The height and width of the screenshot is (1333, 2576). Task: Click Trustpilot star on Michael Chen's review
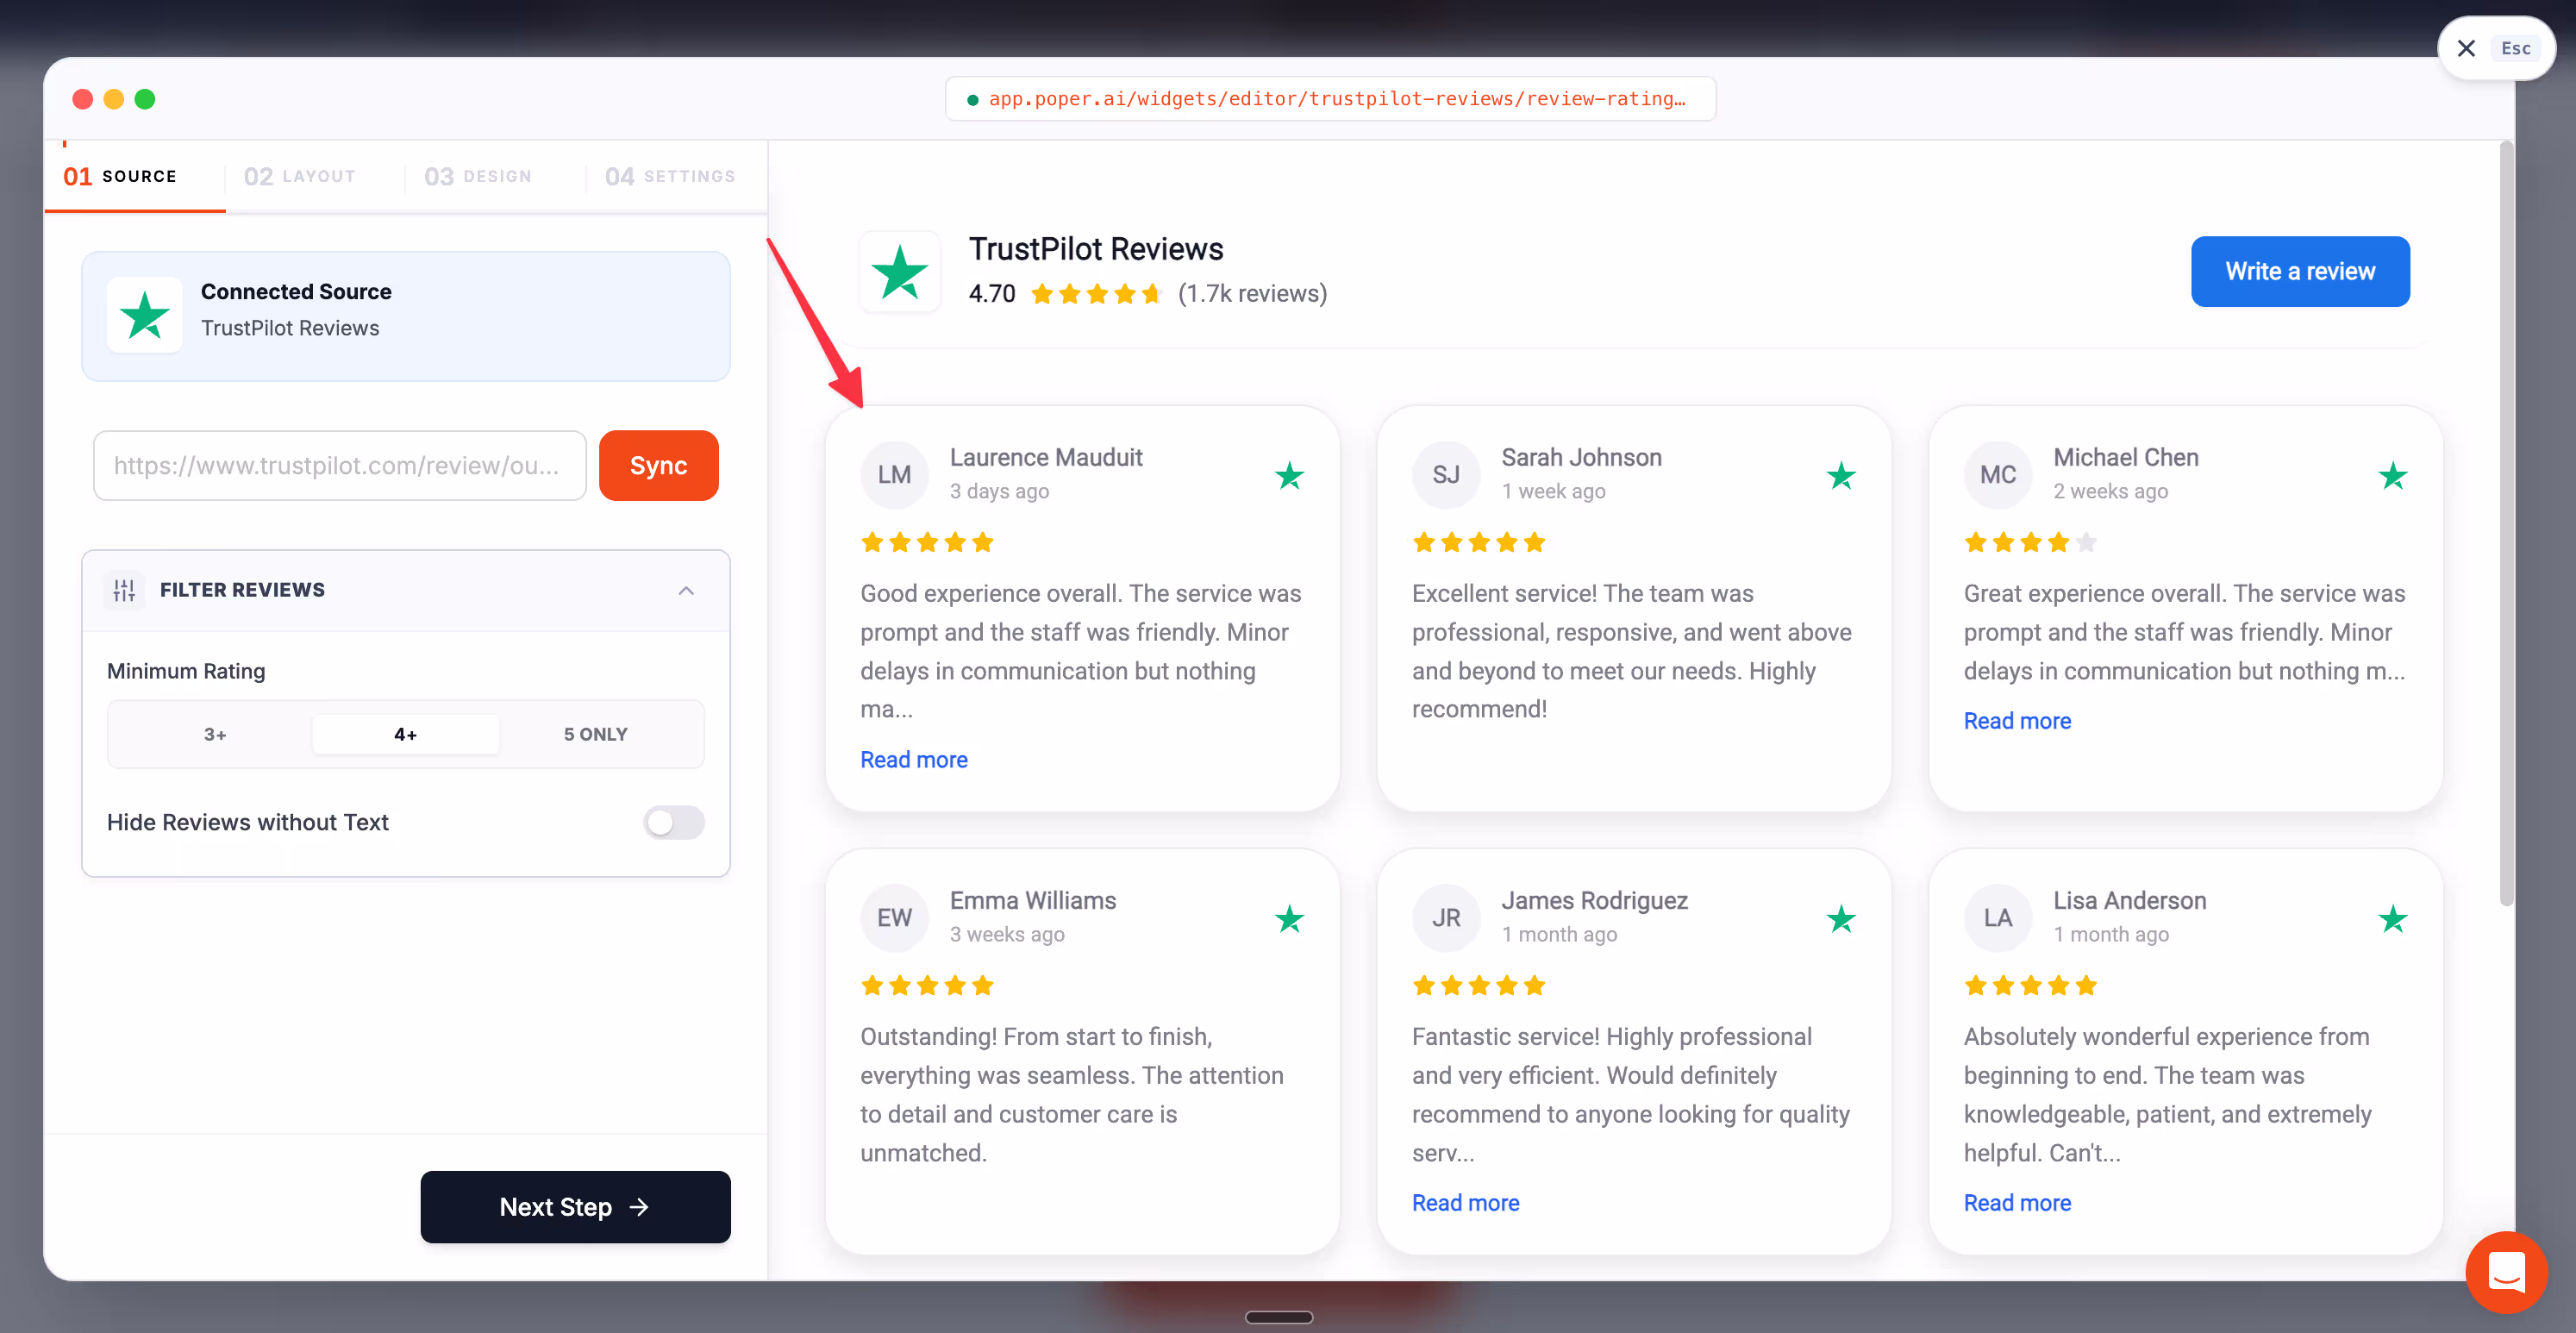(x=2393, y=475)
